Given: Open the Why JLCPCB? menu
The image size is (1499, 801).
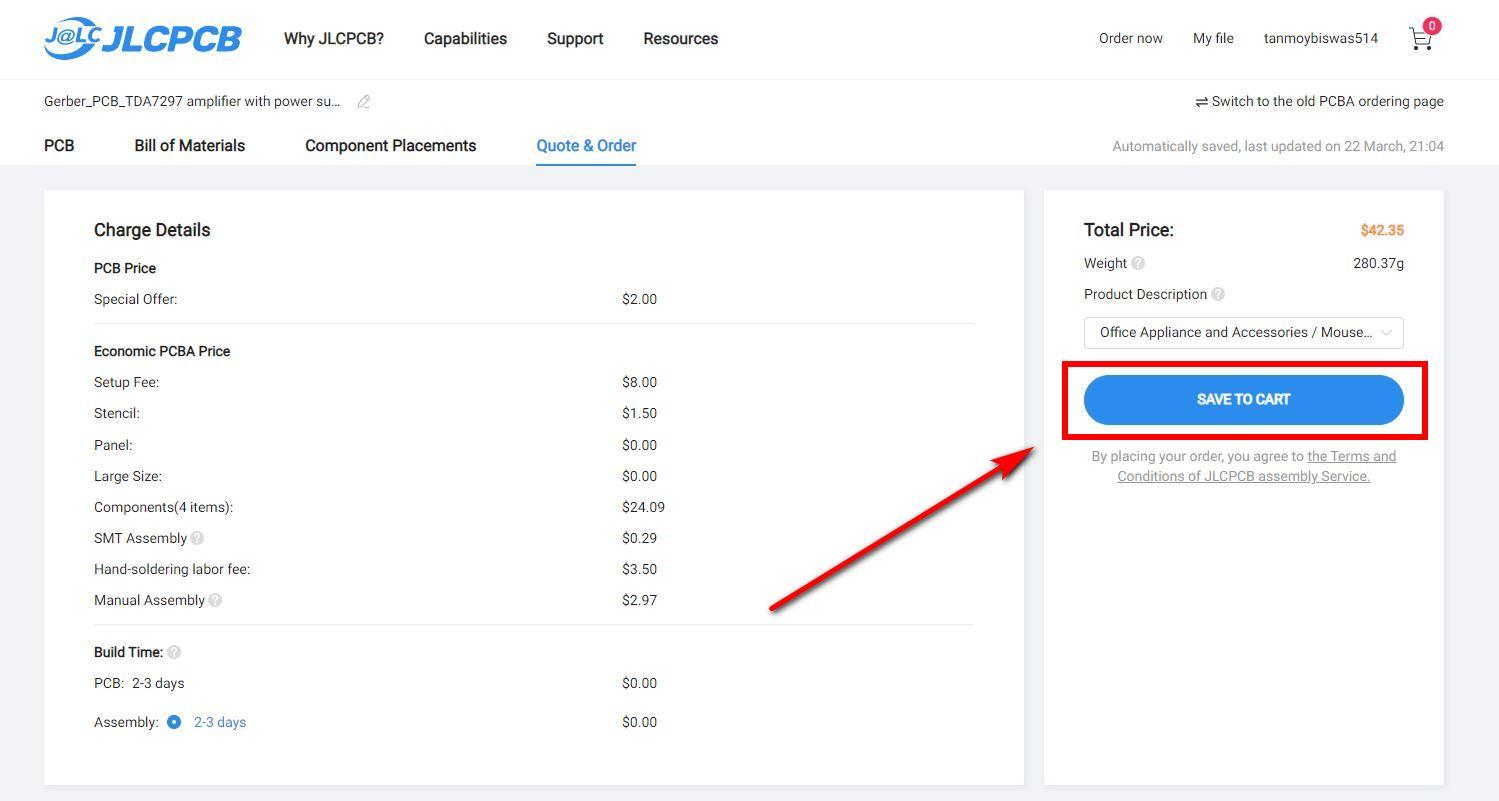Looking at the screenshot, I should [x=334, y=38].
